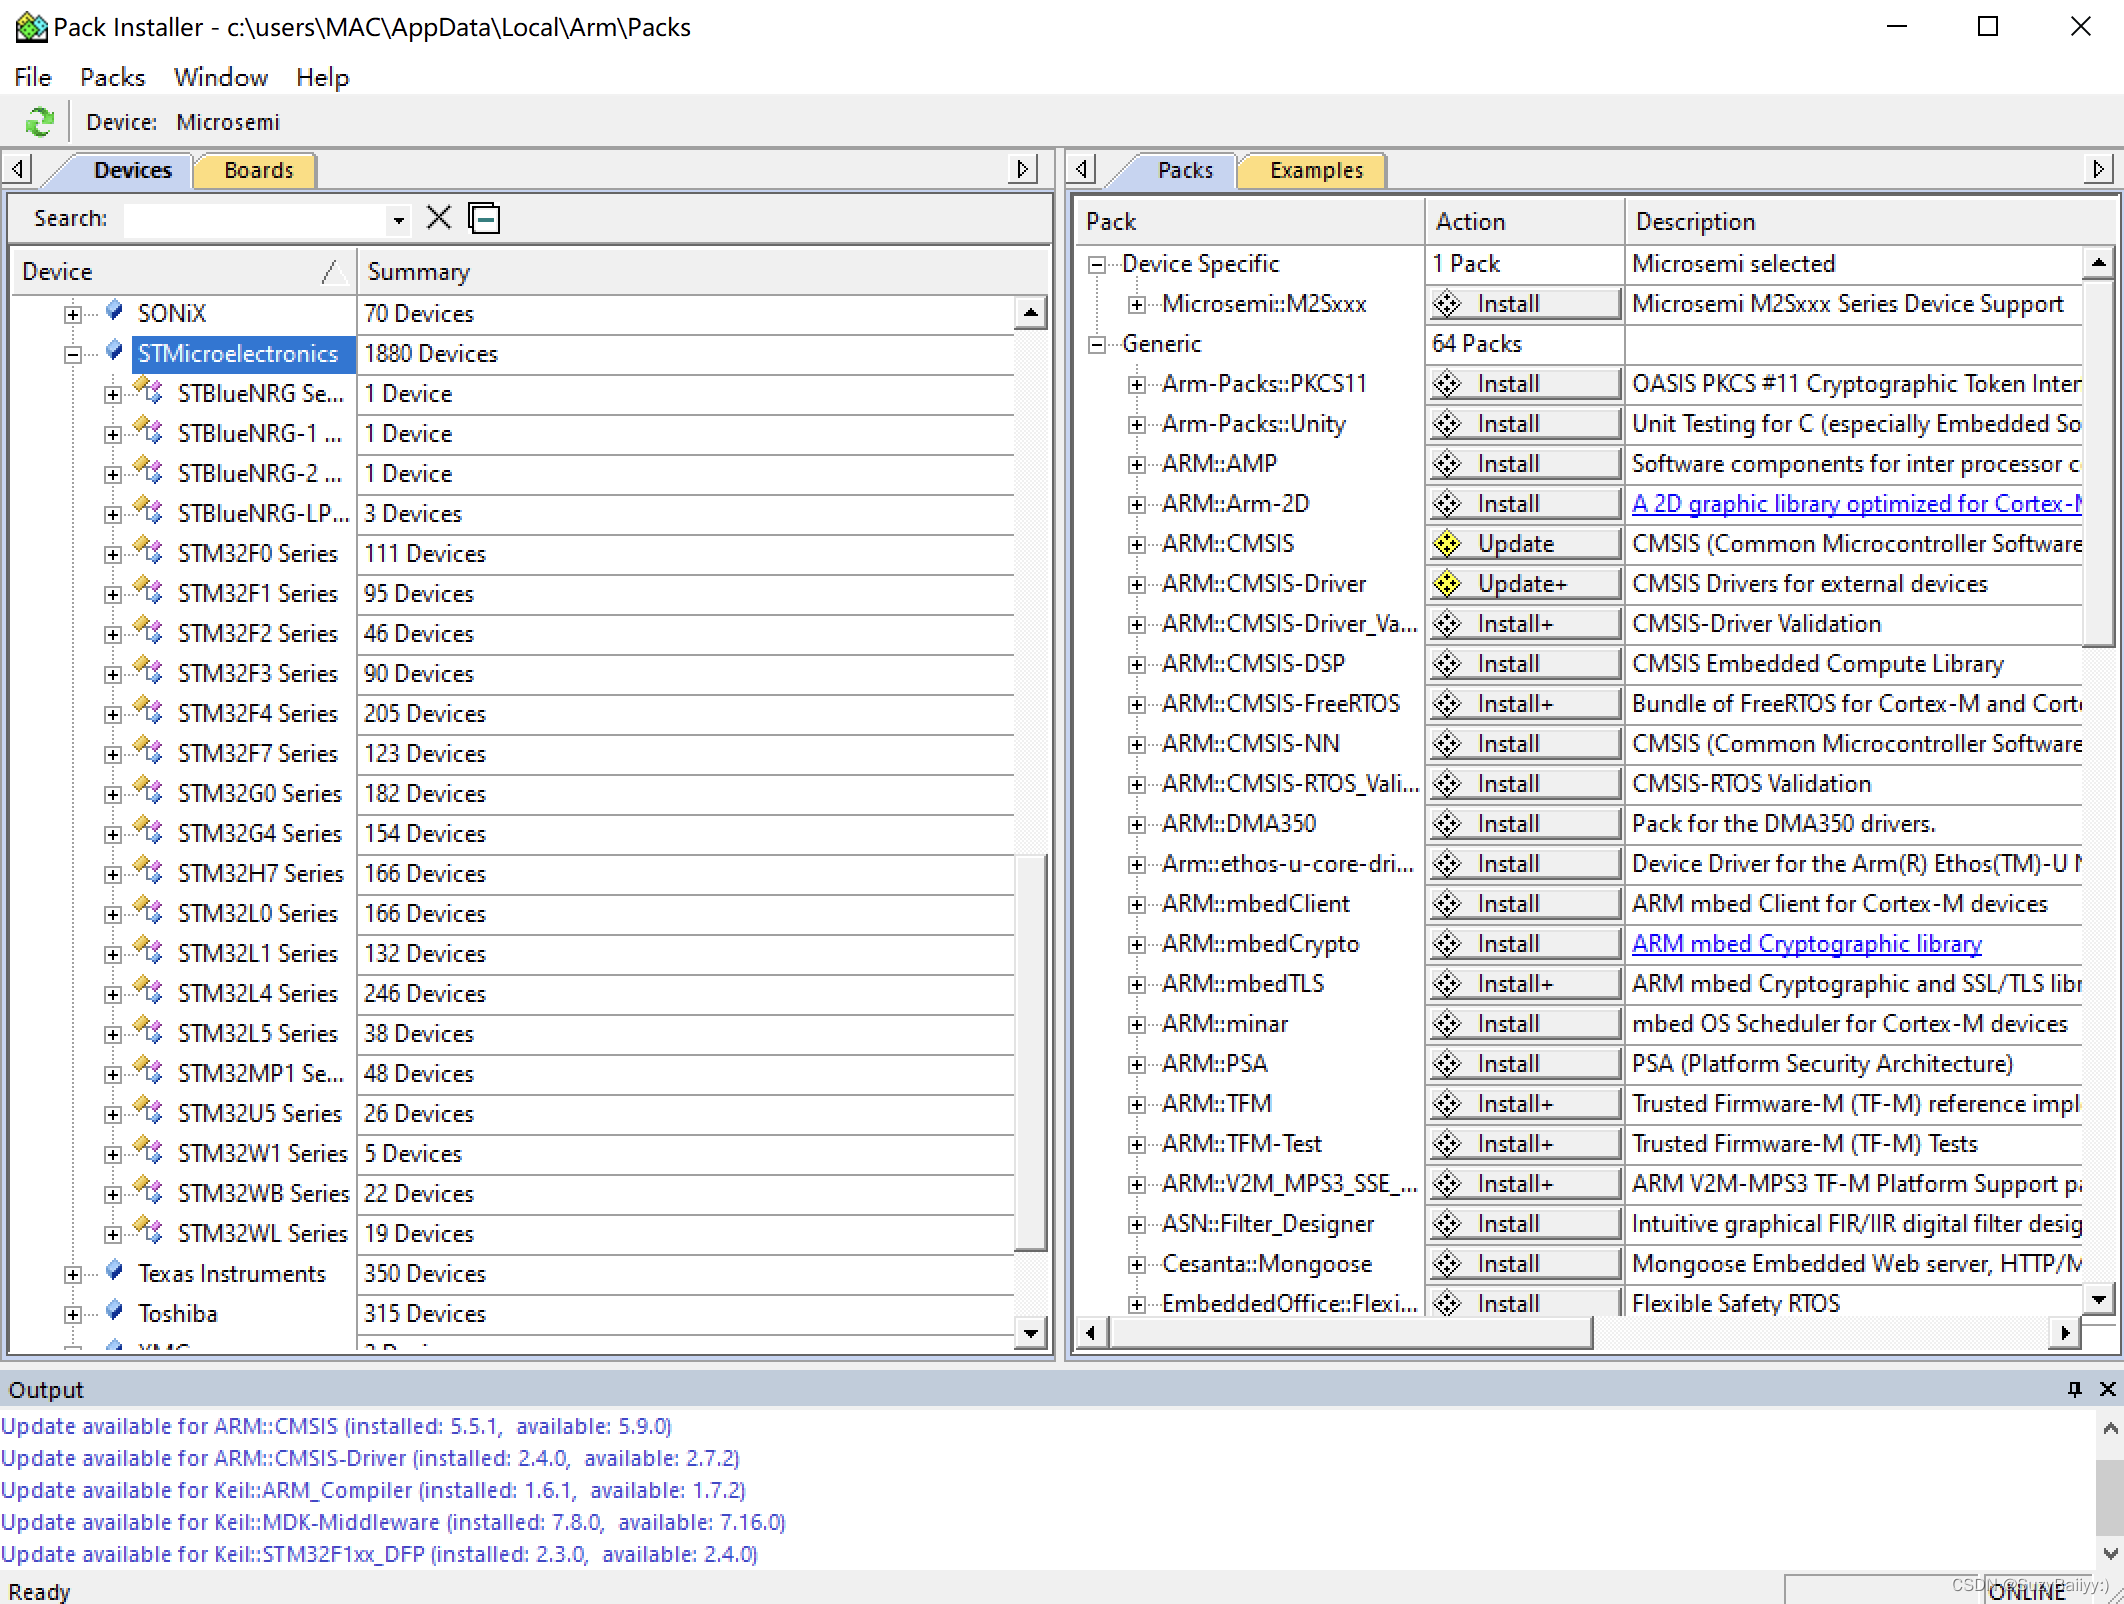This screenshot has width=2124, height=1604.
Task: Open ARM mbed Cryptographic library link
Action: coord(1805,944)
